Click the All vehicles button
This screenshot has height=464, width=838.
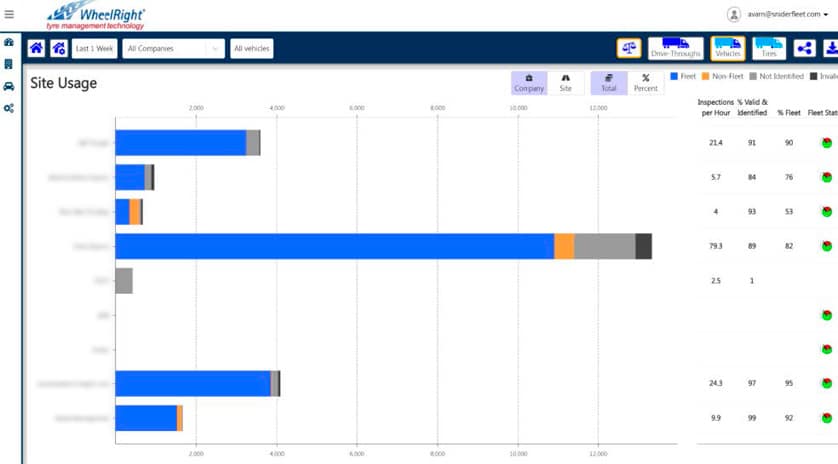(x=251, y=48)
